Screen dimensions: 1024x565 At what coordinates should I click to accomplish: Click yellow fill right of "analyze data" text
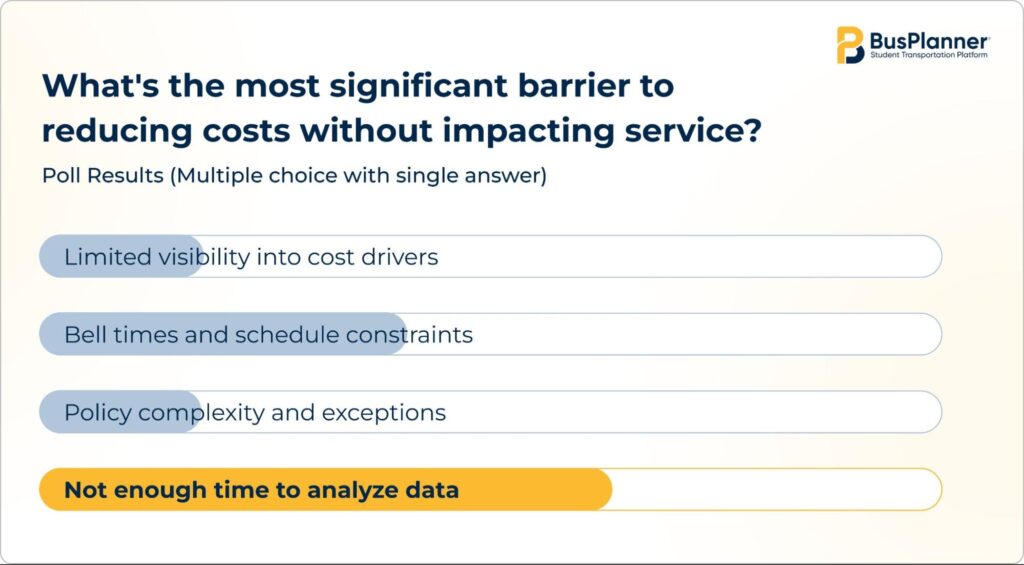click(535, 490)
